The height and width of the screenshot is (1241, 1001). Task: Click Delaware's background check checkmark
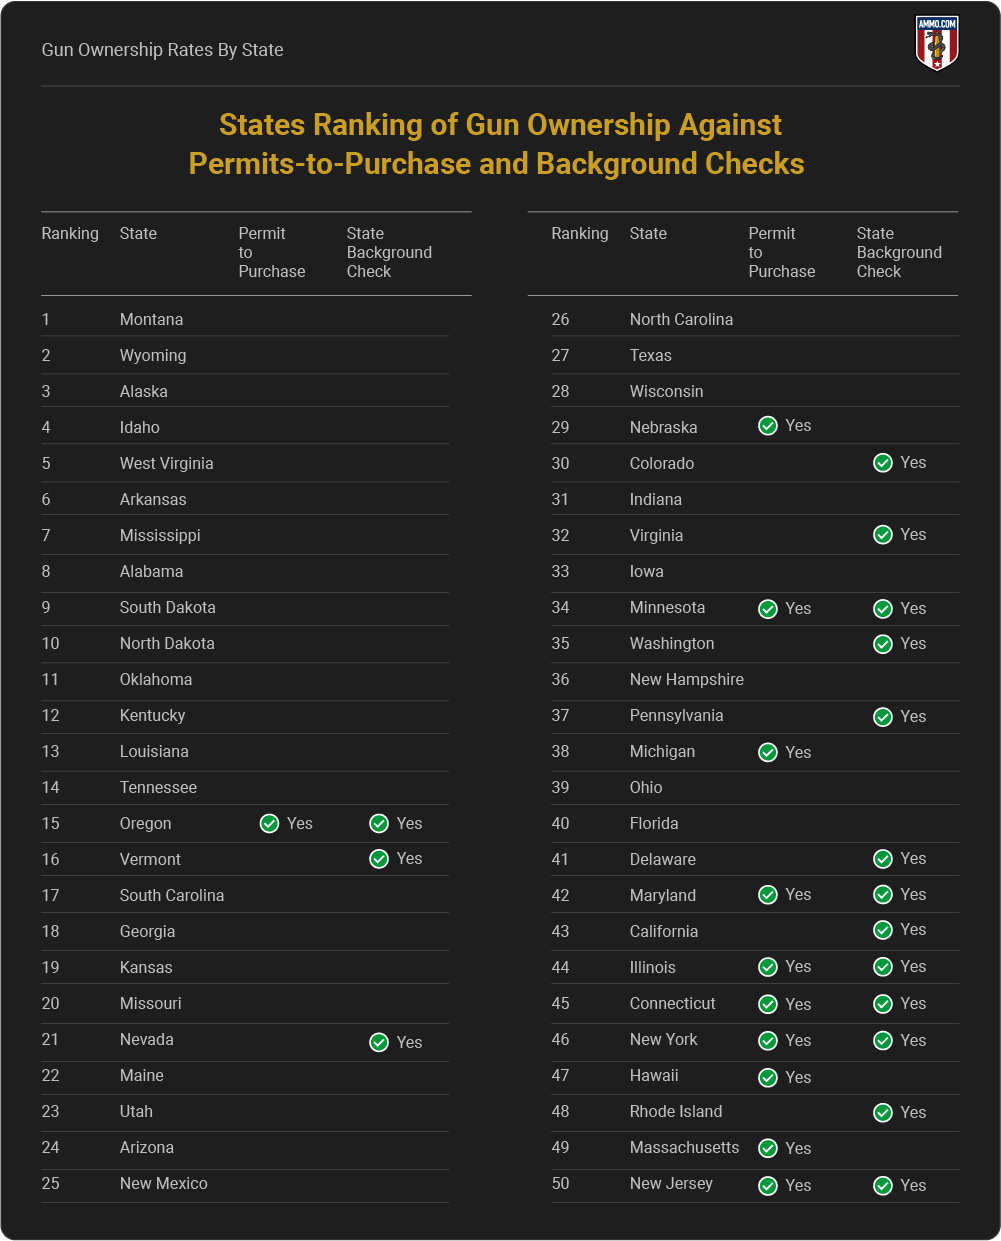(883, 859)
